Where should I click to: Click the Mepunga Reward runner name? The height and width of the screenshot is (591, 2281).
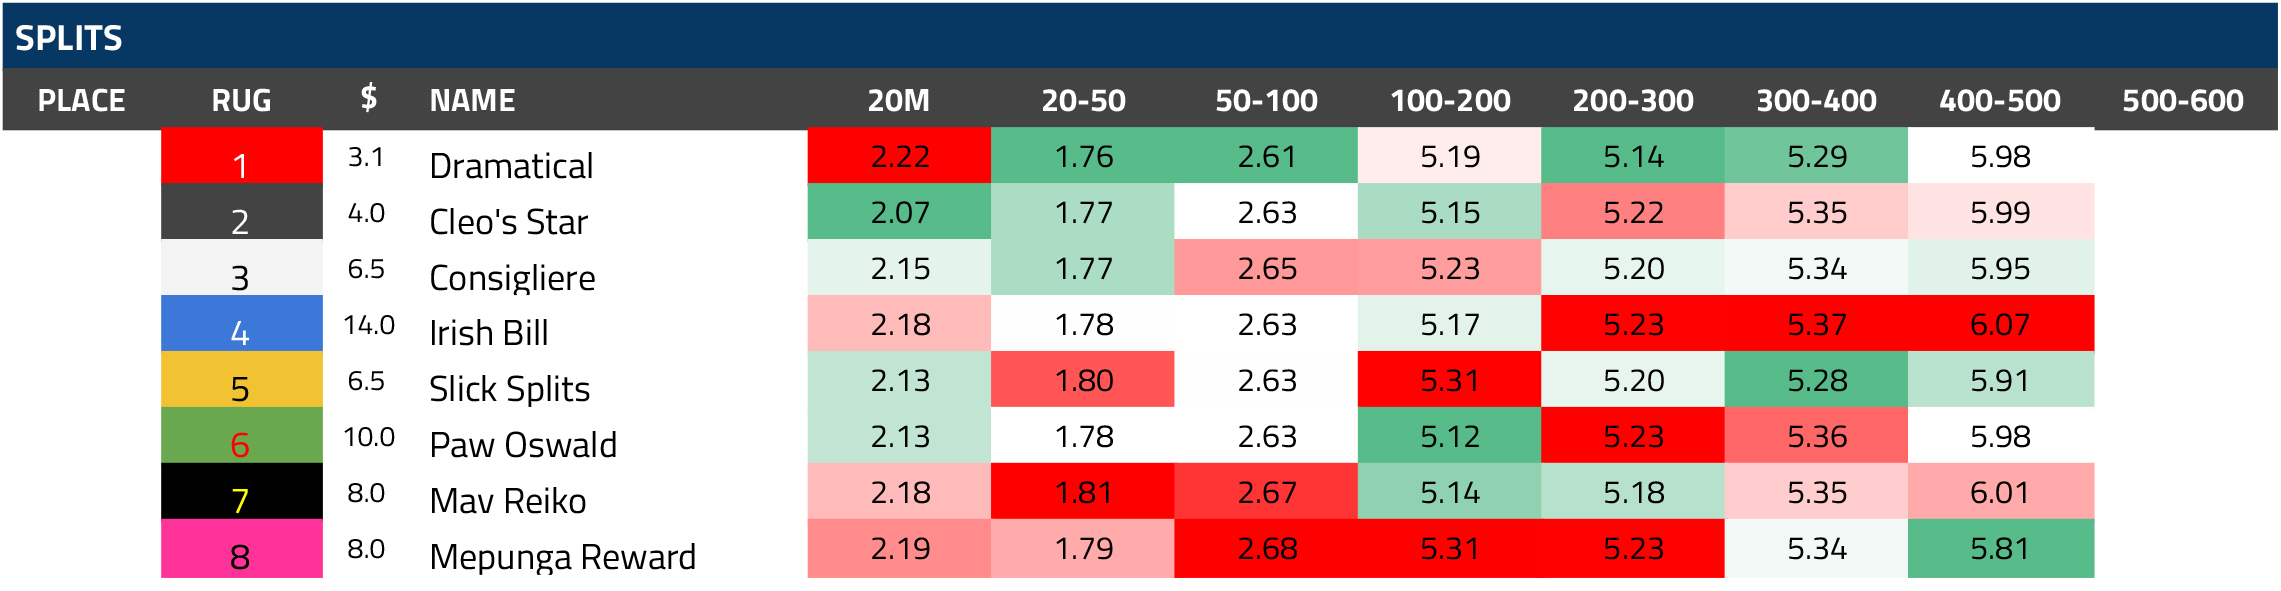(x=562, y=557)
